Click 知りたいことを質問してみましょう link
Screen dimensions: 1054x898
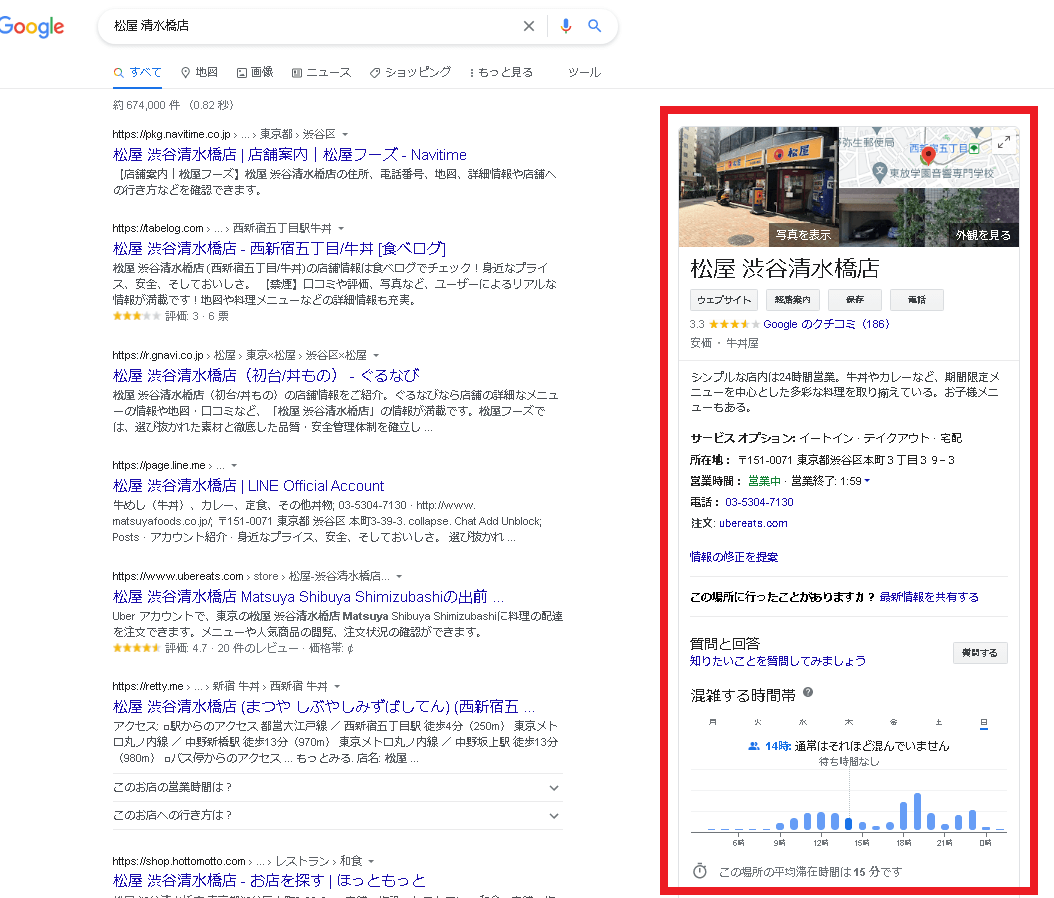(x=778, y=661)
